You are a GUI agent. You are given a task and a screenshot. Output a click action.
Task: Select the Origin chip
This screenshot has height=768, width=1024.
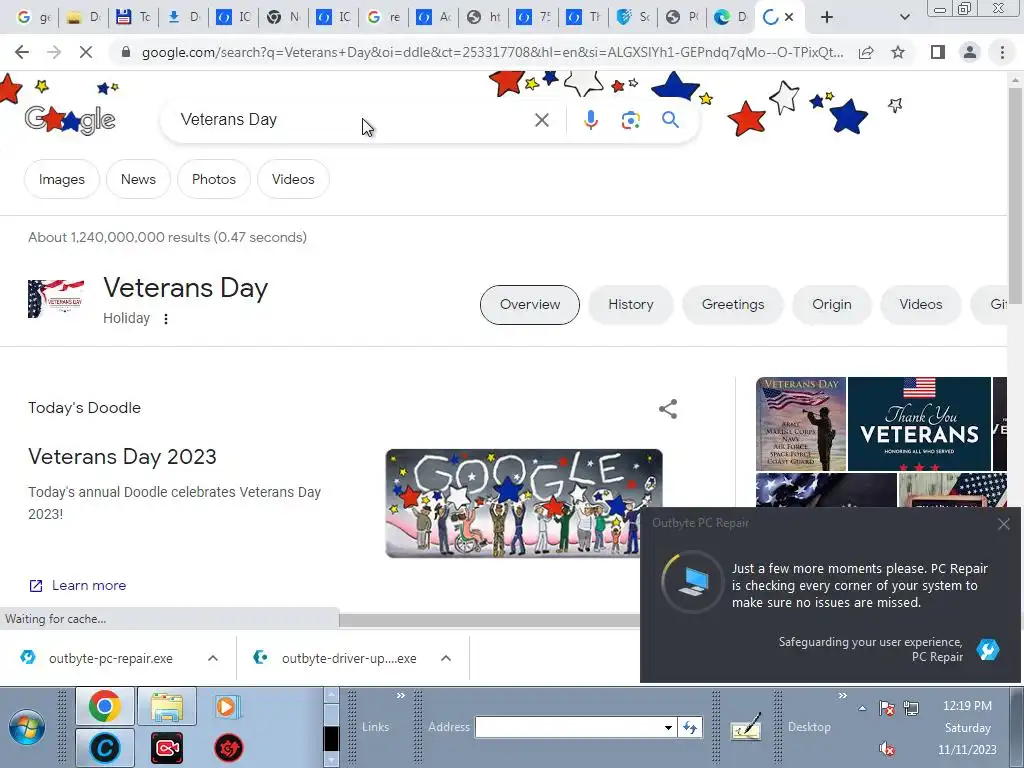831,304
